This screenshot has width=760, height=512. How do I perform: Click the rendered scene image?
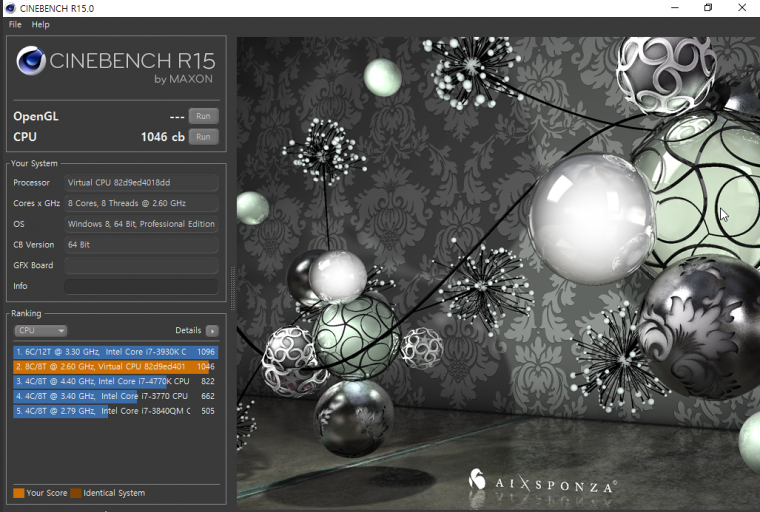[x=498, y=274]
